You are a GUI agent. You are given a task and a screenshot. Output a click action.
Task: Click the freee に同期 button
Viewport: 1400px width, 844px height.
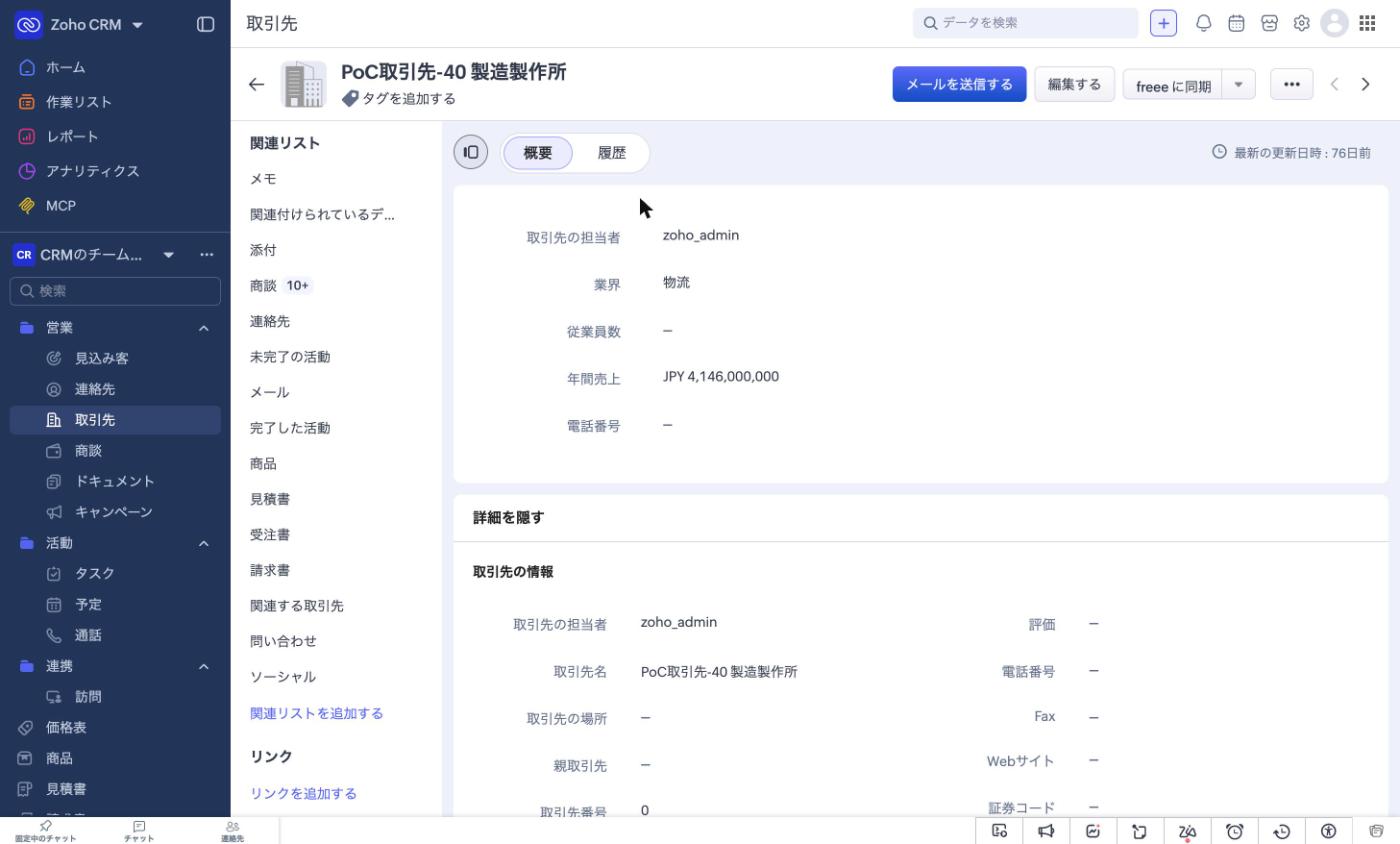(x=1172, y=85)
